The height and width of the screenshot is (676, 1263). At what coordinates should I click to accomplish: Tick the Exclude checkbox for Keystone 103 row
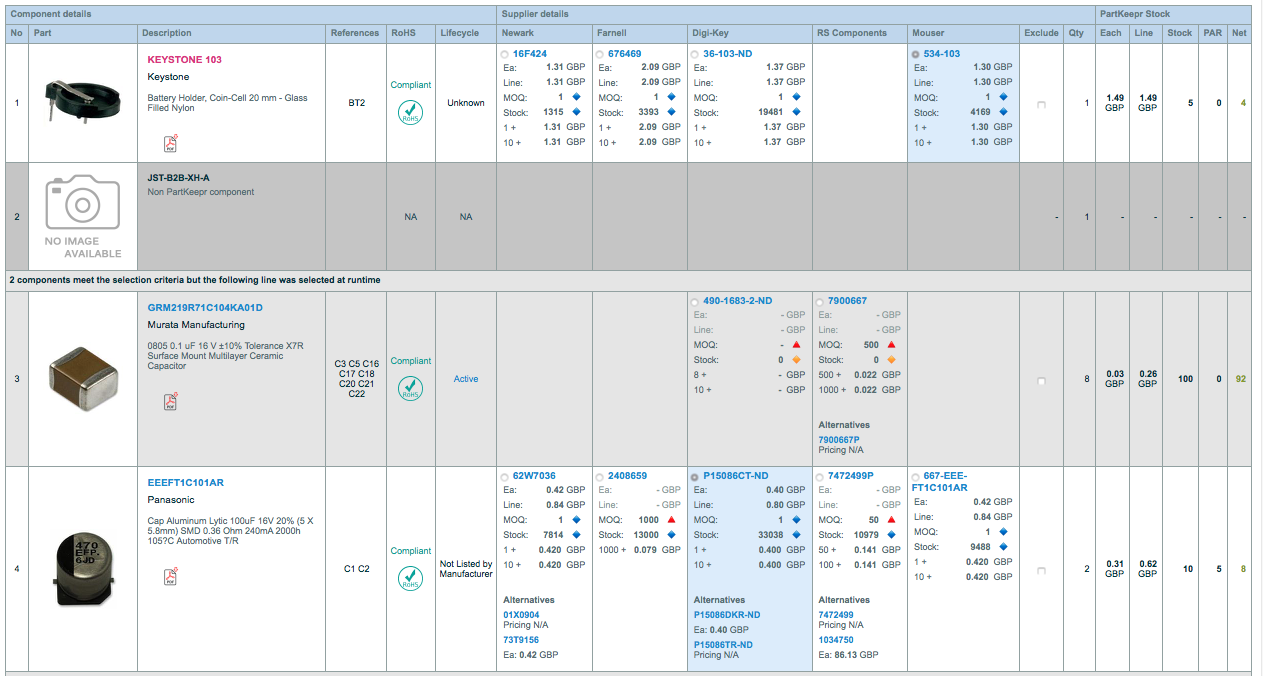[x=1040, y=104]
